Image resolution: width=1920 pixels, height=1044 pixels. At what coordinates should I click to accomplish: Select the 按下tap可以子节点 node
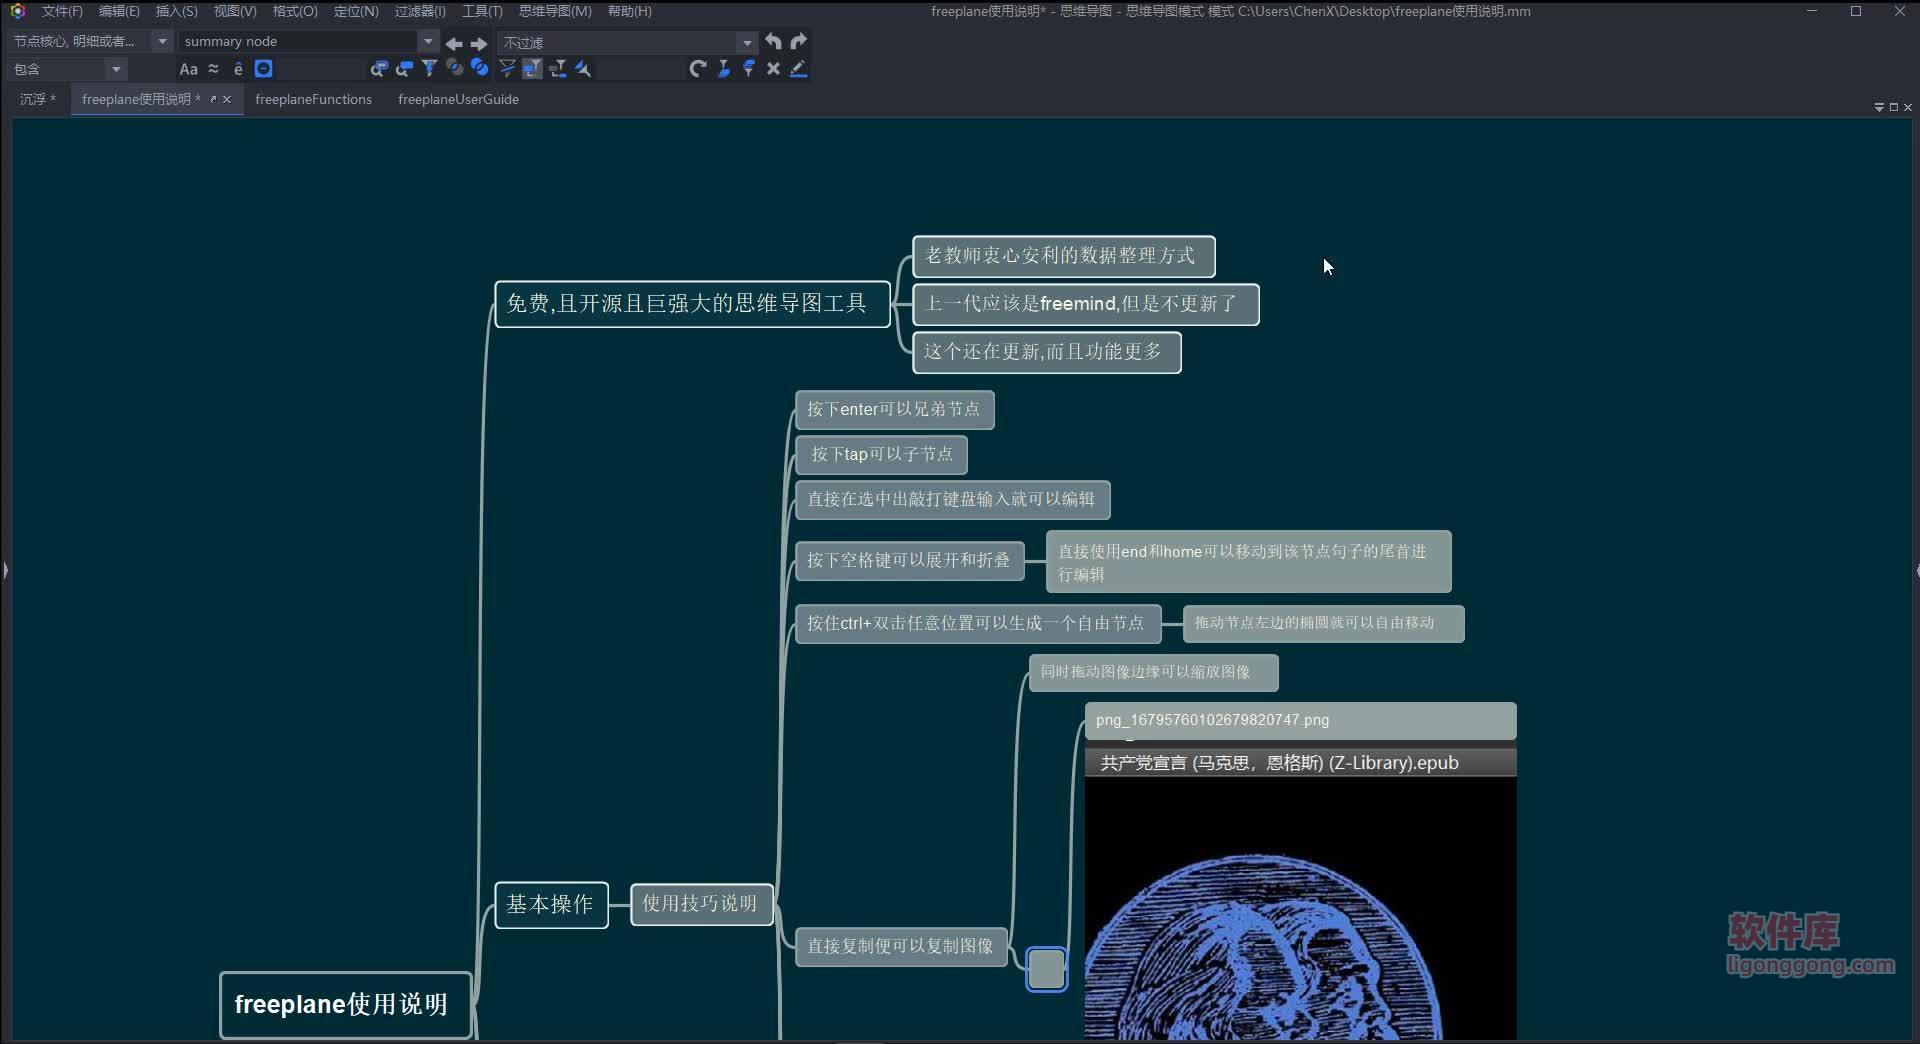881,455
